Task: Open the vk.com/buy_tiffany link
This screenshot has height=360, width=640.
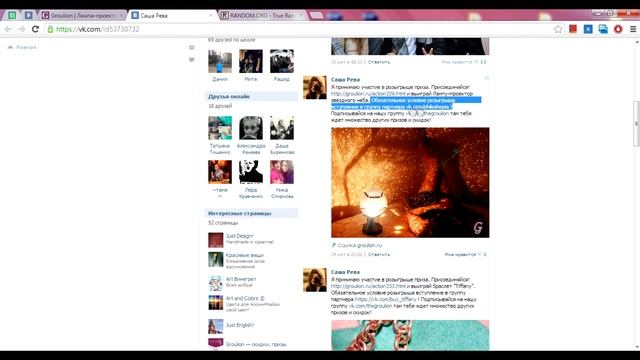Action: (x=385, y=299)
